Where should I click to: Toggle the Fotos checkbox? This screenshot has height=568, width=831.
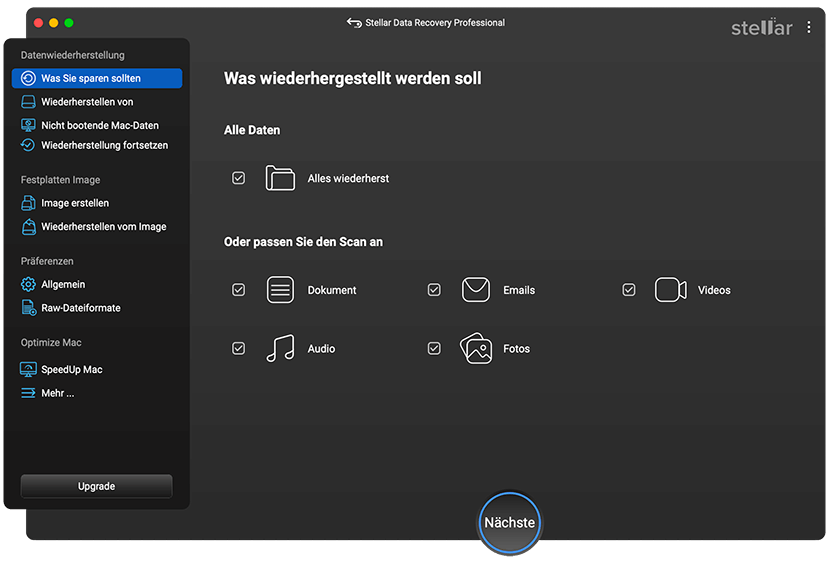click(x=434, y=348)
